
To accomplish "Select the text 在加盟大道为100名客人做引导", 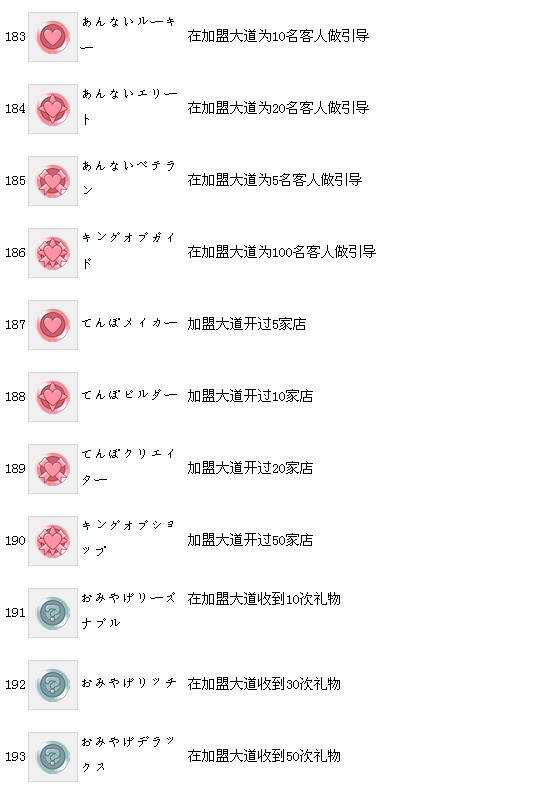I will click(282, 252).
